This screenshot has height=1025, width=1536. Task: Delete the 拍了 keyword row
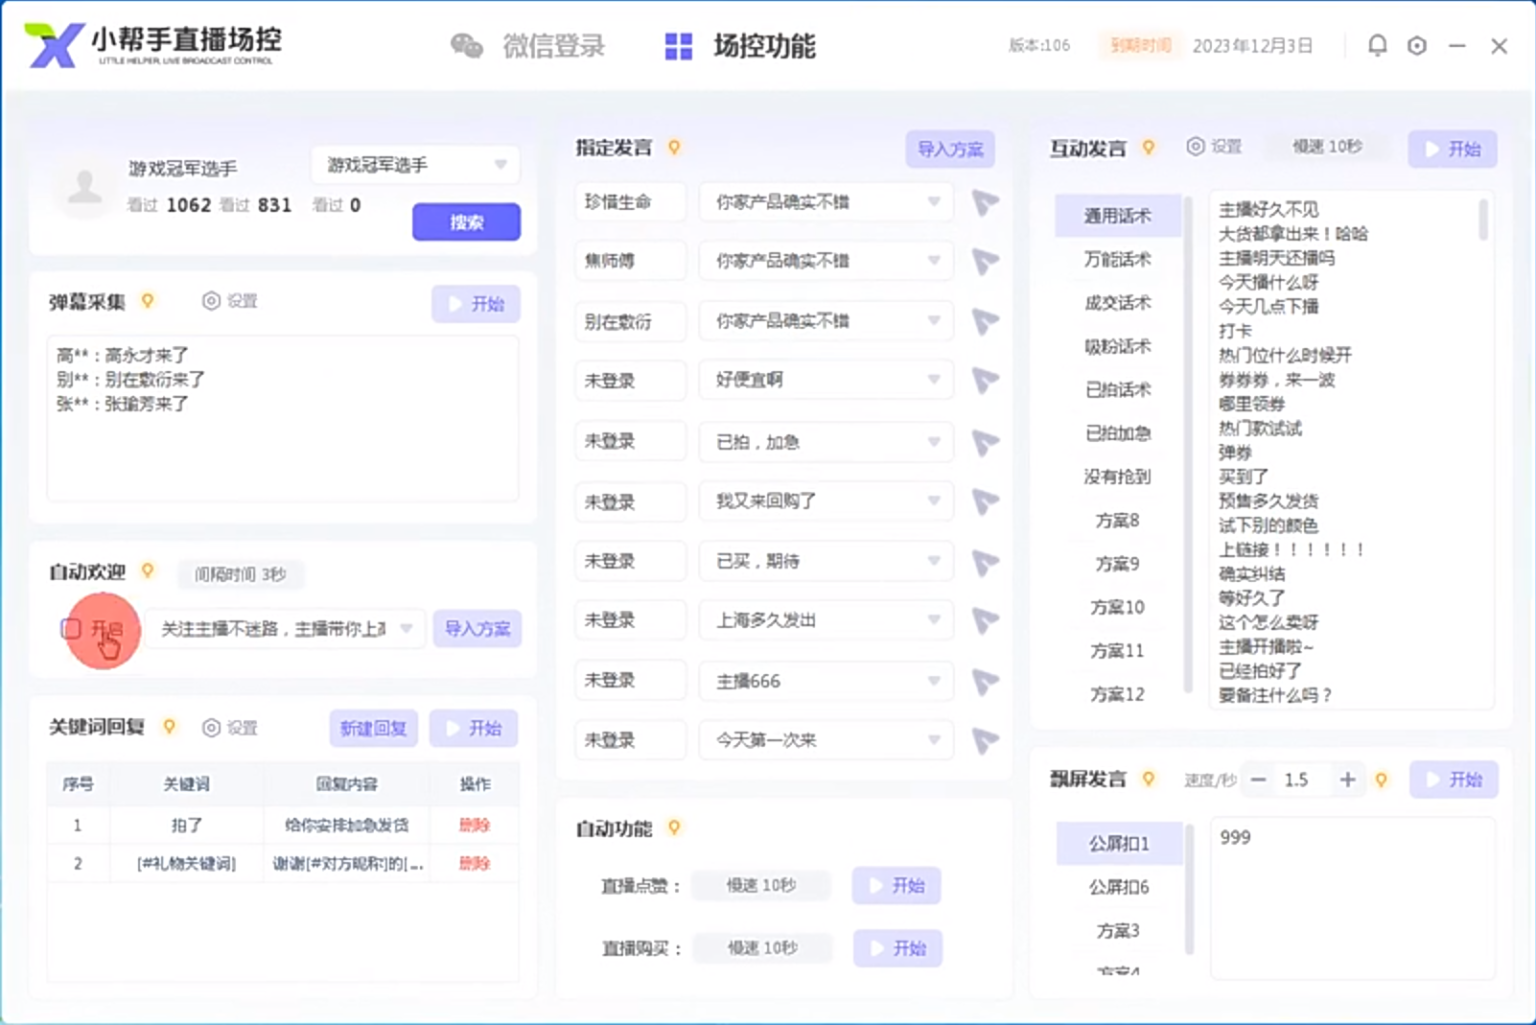click(x=474, y=825)
